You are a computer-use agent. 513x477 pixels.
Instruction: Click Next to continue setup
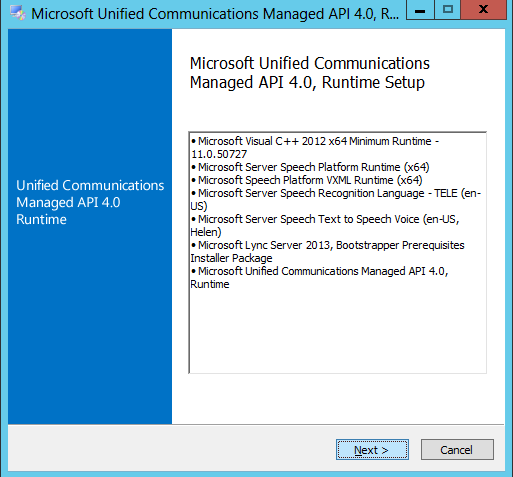pos(372,450)
